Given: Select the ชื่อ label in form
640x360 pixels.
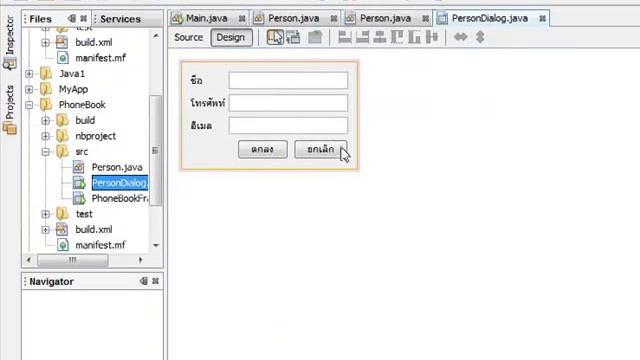Looking at the screenshot, I should click(196, 80).
